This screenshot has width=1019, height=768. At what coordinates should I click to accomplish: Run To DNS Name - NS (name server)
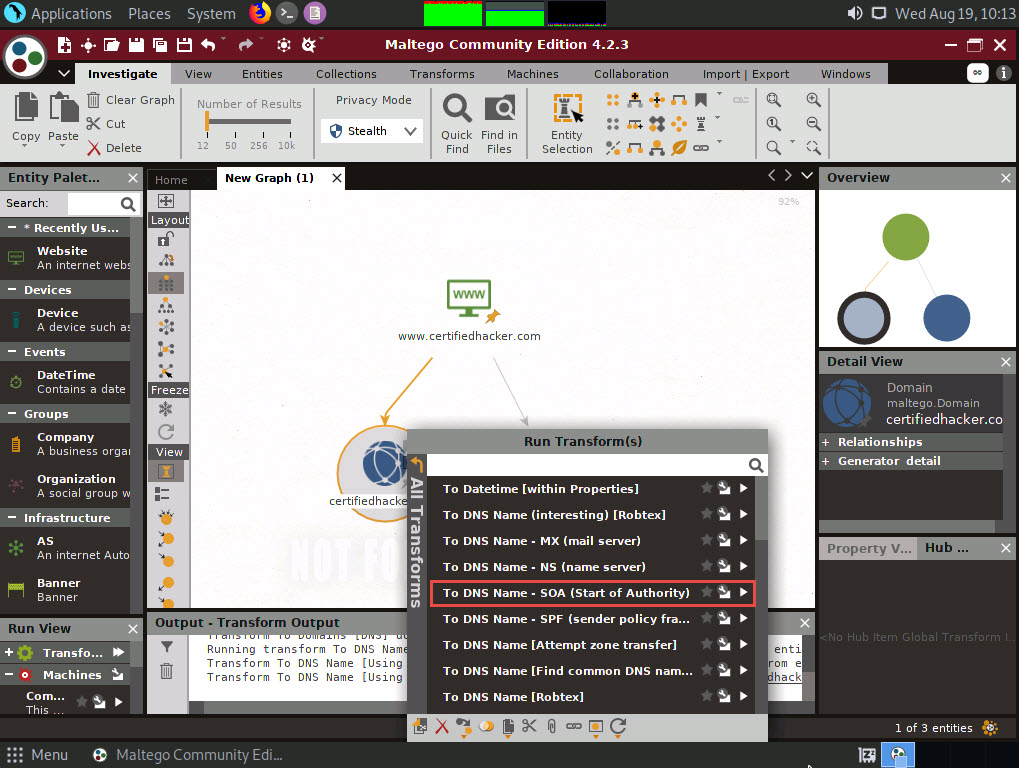pyautogui.click(x=743, y=566)
